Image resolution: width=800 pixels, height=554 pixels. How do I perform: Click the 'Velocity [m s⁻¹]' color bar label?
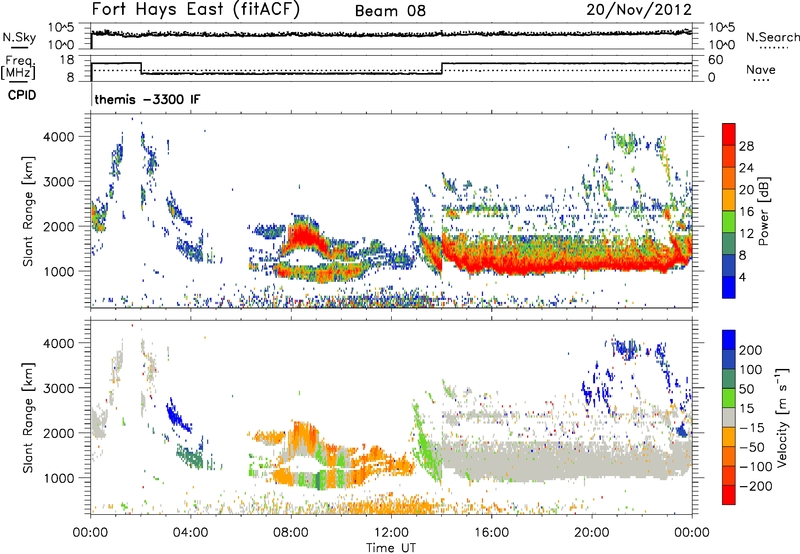tap(782, 417)
